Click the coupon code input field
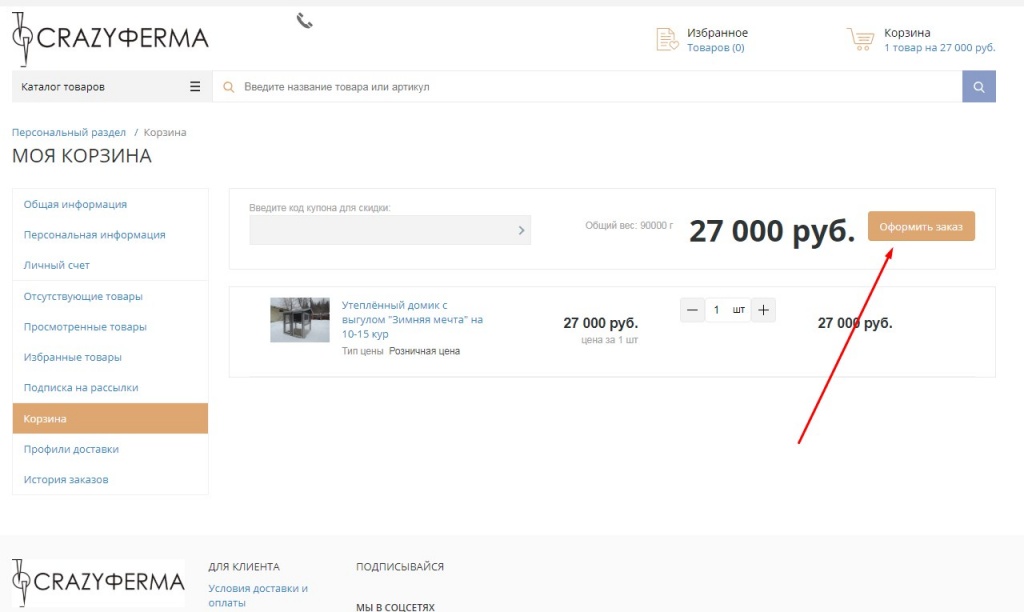Viewport: 1024px width, 612px height. 380,229
